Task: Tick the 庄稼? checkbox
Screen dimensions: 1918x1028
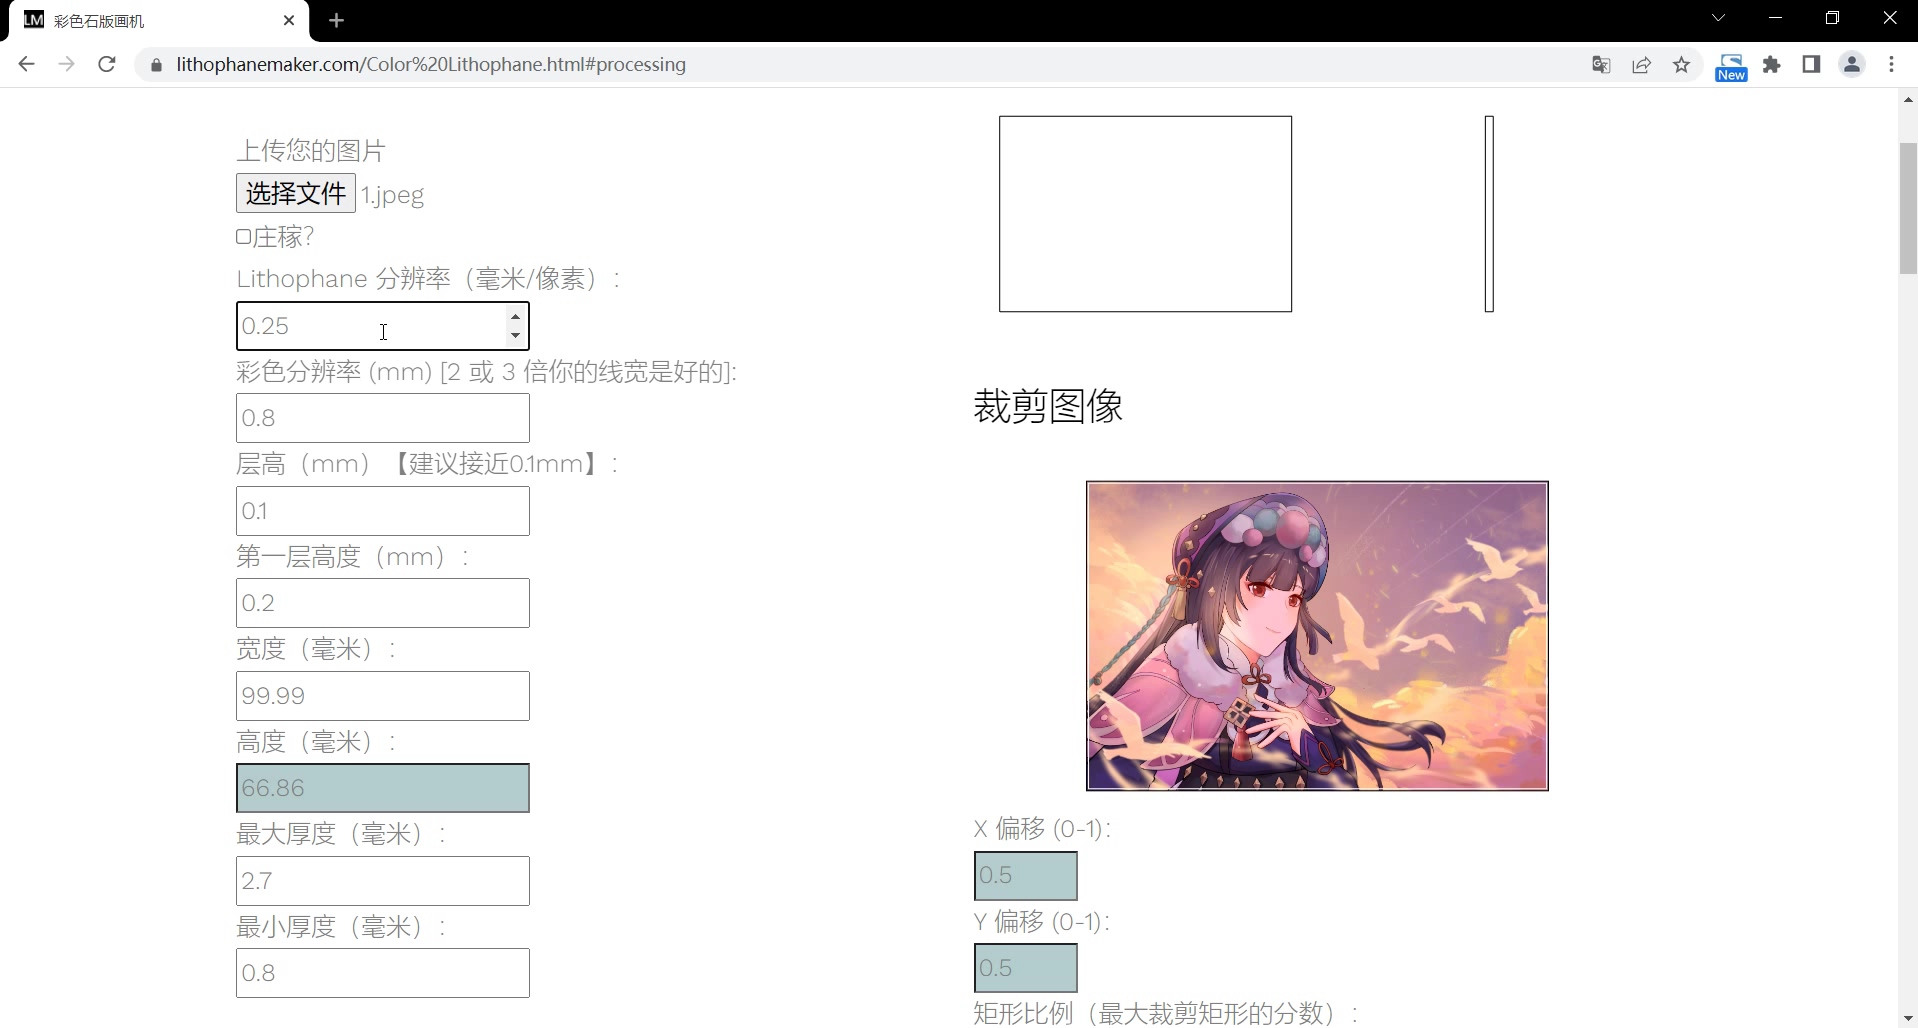Action: pyautogui.click(x=243, y=237)
